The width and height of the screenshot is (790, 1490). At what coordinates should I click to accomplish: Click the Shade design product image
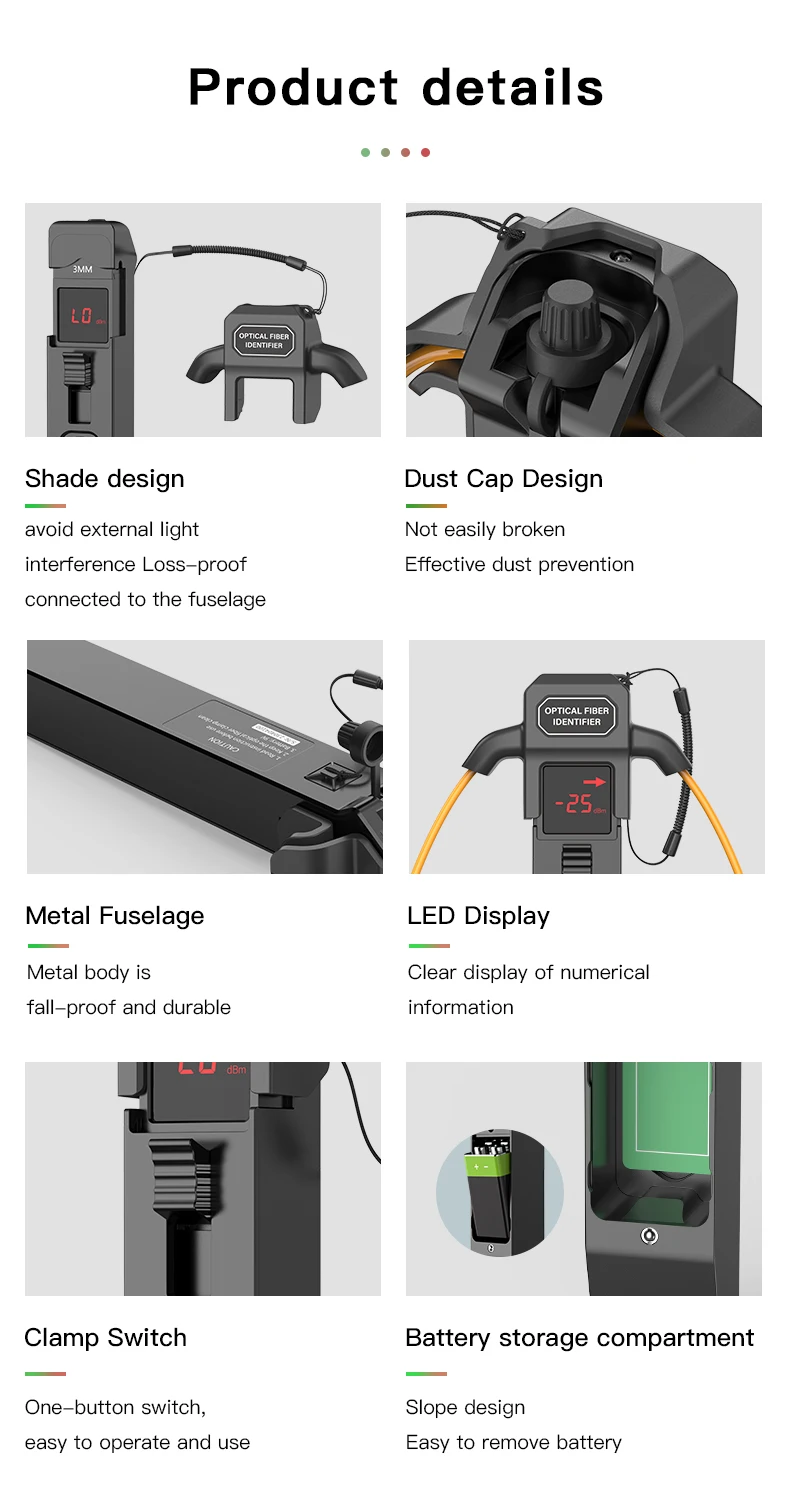click(203, 320)
